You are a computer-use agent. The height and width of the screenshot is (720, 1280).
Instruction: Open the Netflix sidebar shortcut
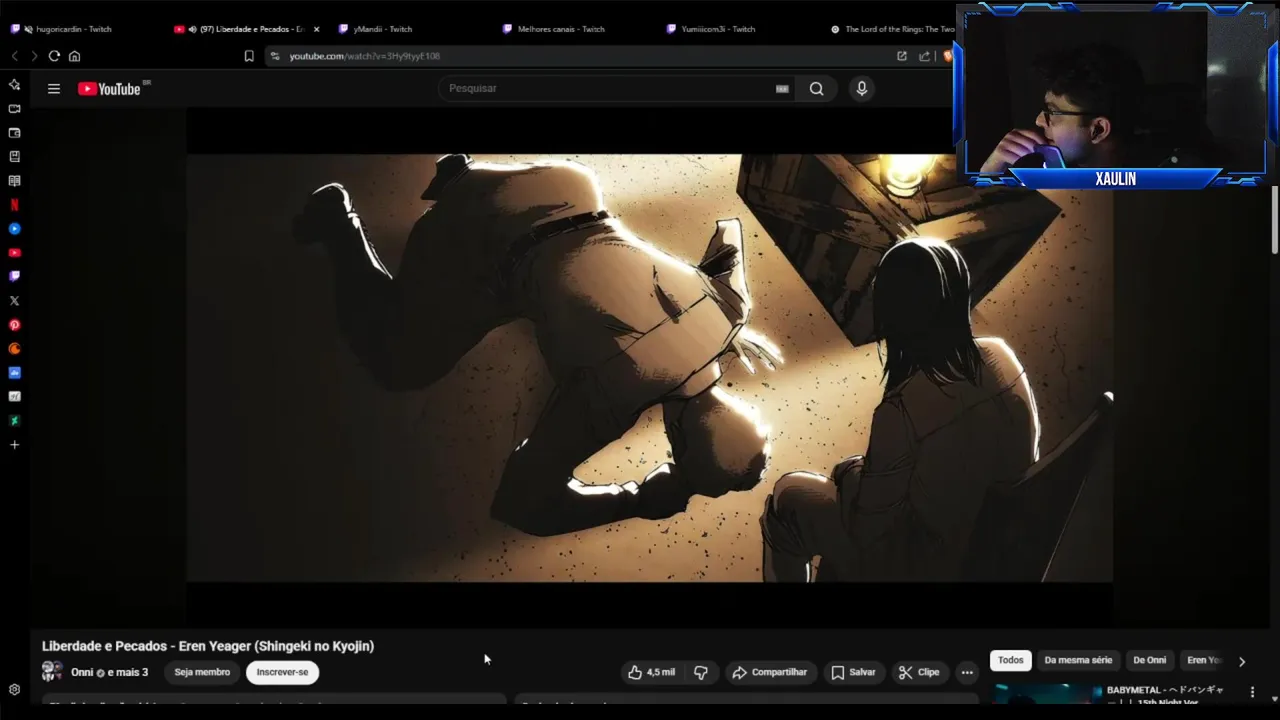tap(14, 205)
